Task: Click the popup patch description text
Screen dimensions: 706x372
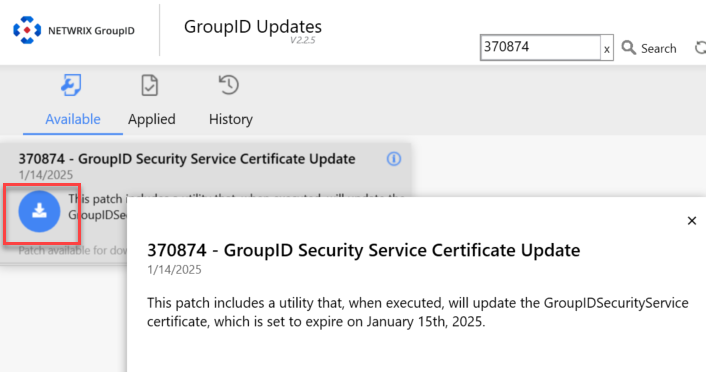Action: click(417, 312)
